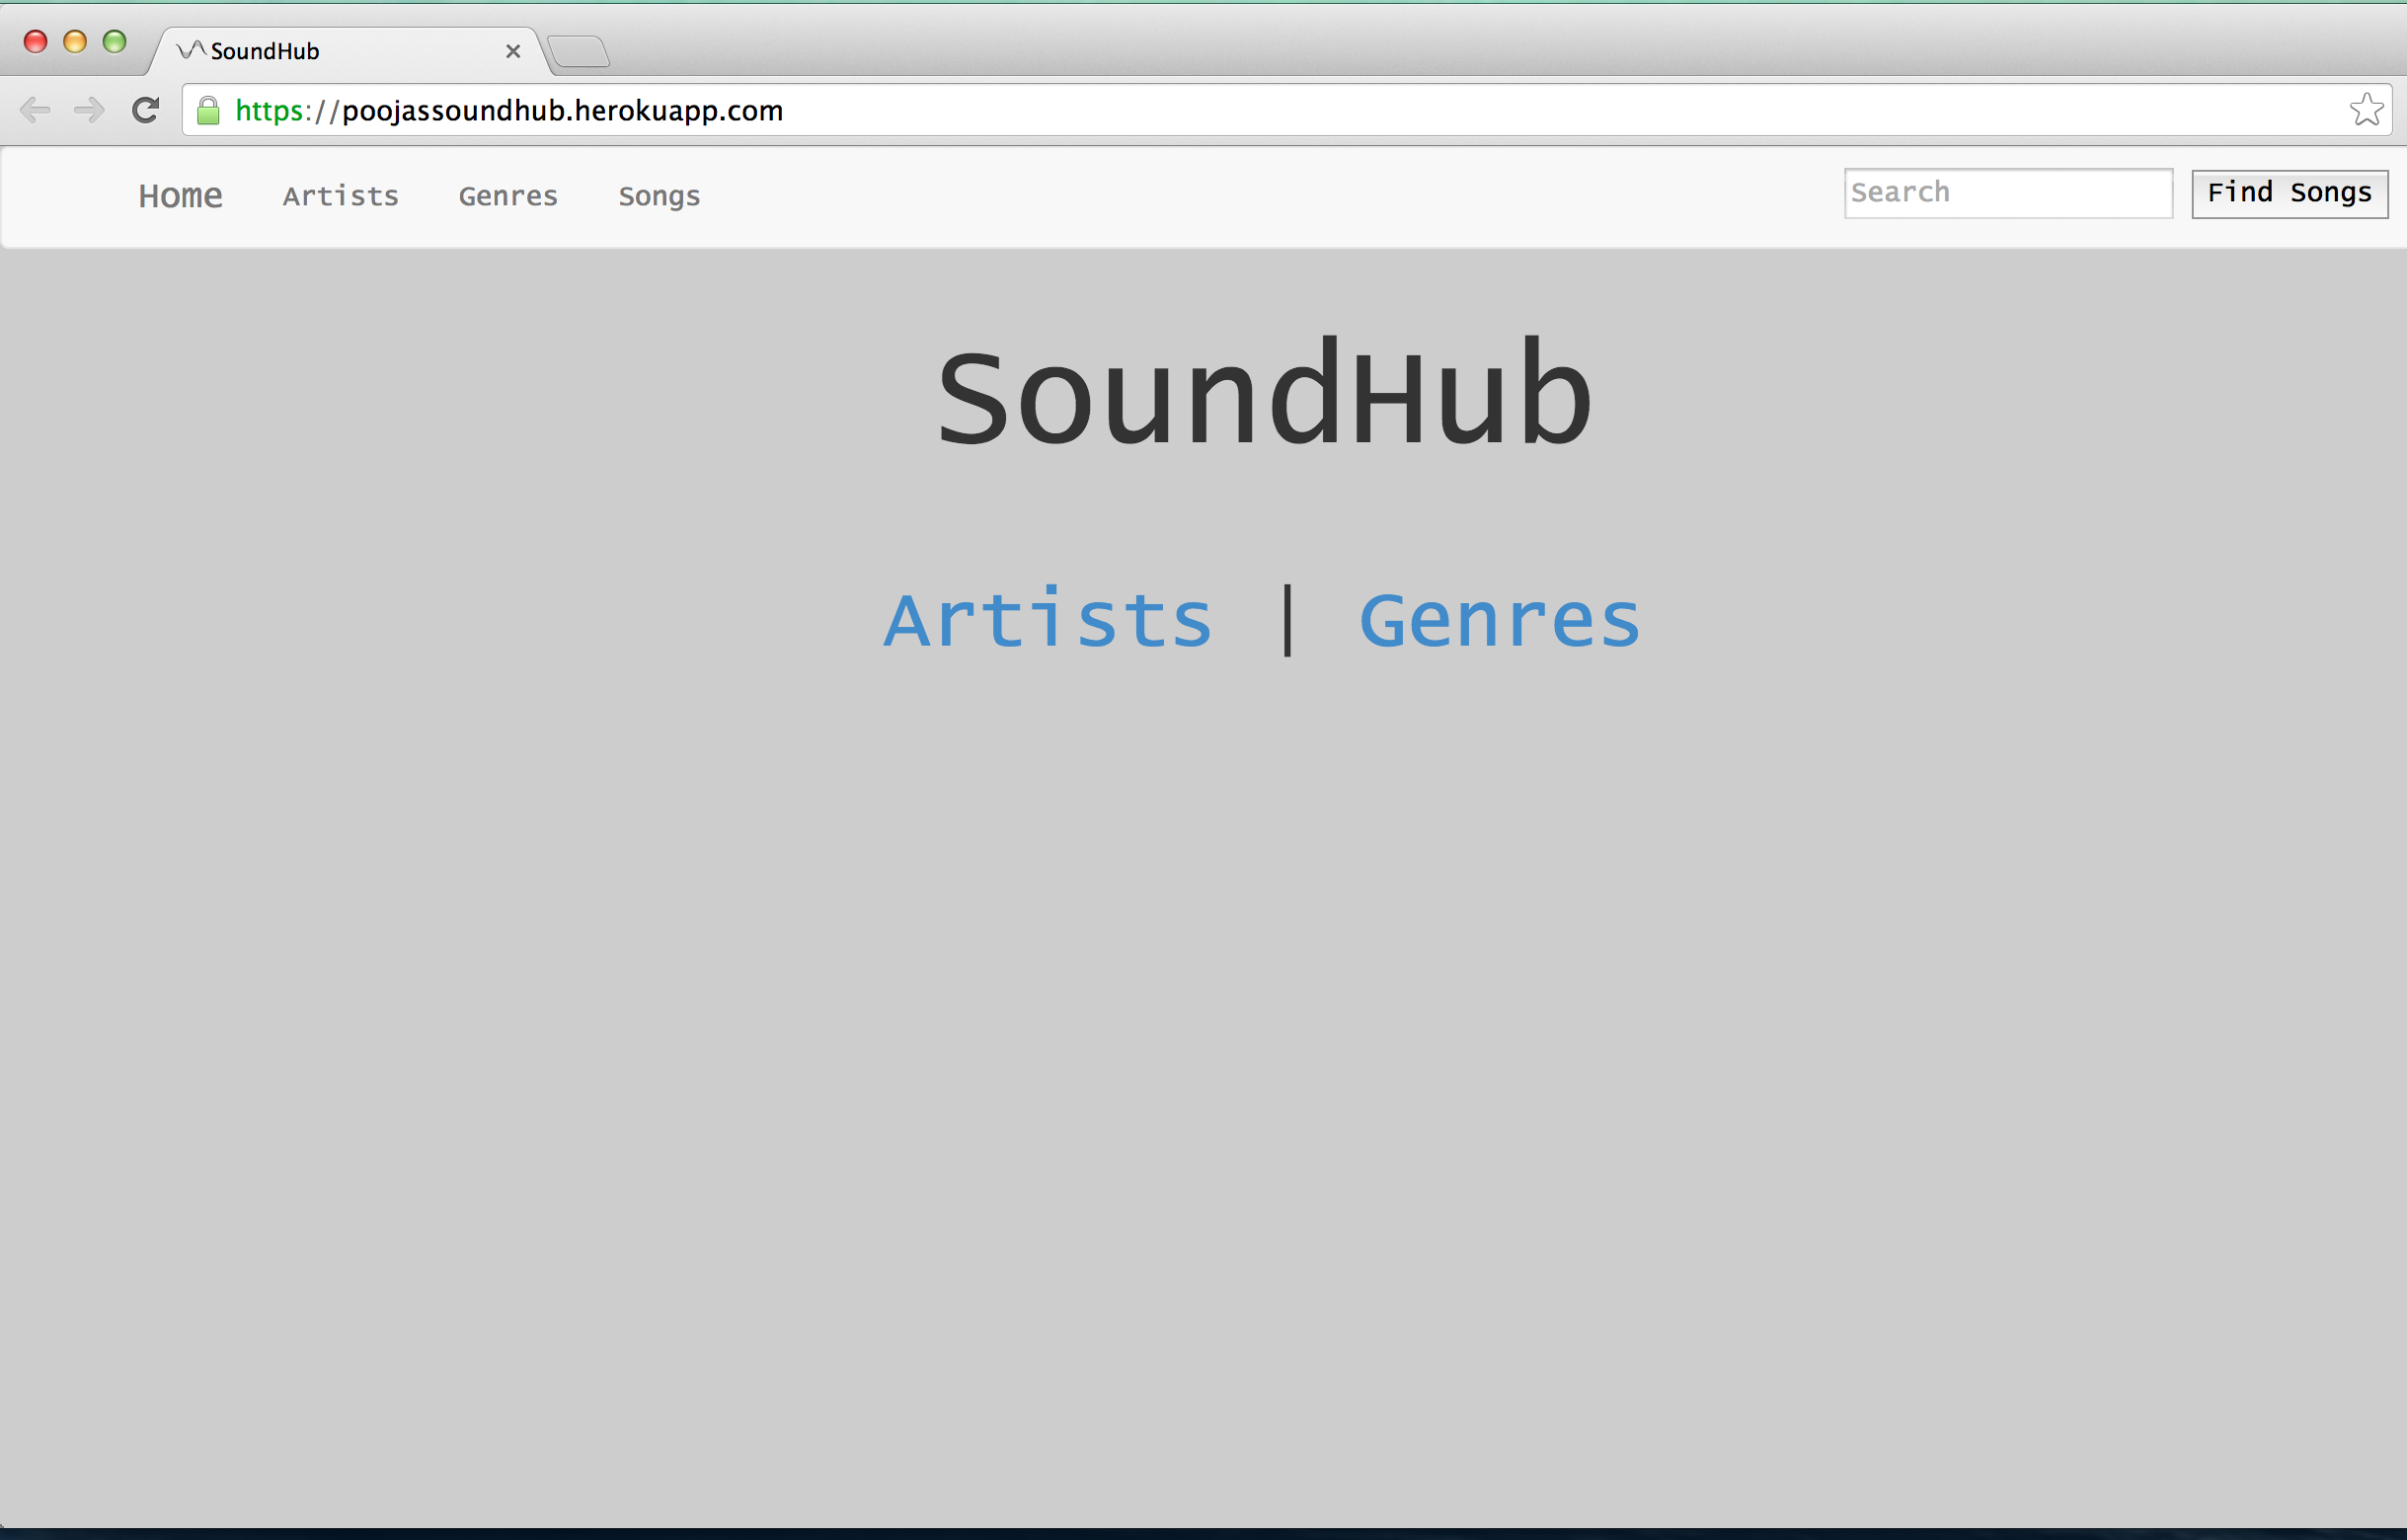Open Artists in the navbar
Viewport: 2407px width, 1540px height.
(340, 196)
